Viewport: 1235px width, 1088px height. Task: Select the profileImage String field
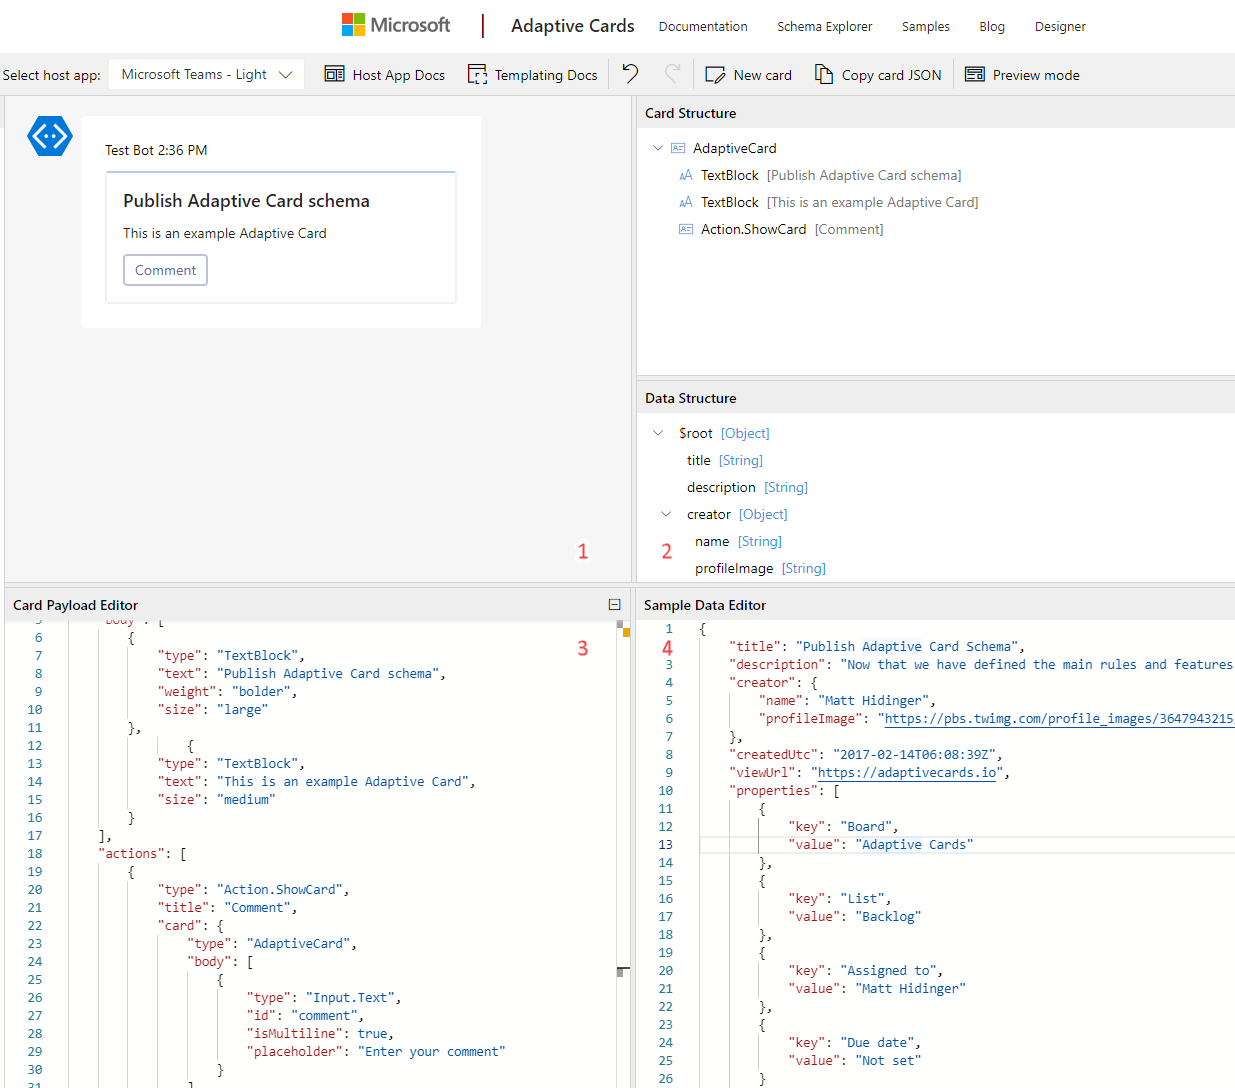760,568
